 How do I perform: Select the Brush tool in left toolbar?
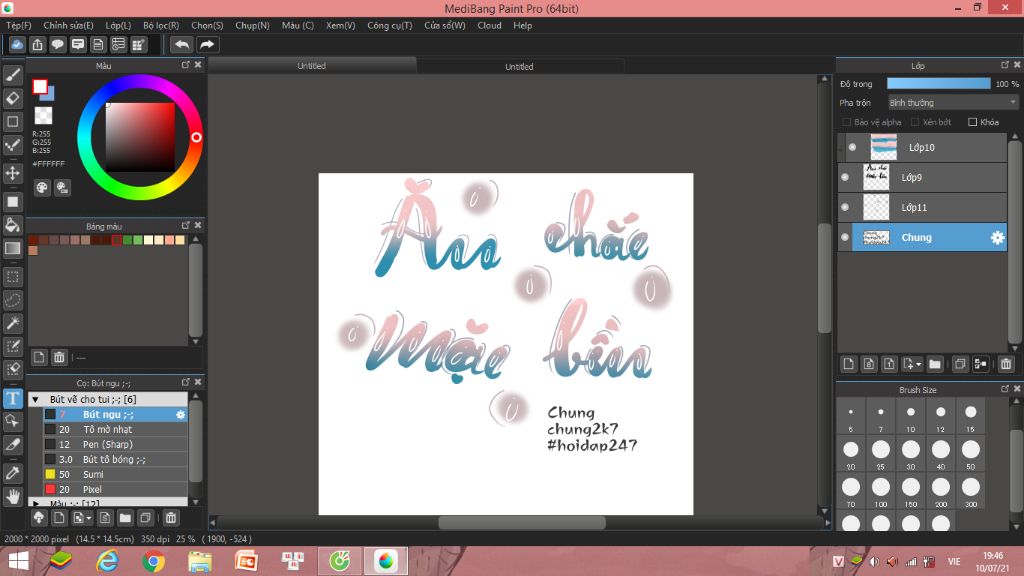(12, 75)
